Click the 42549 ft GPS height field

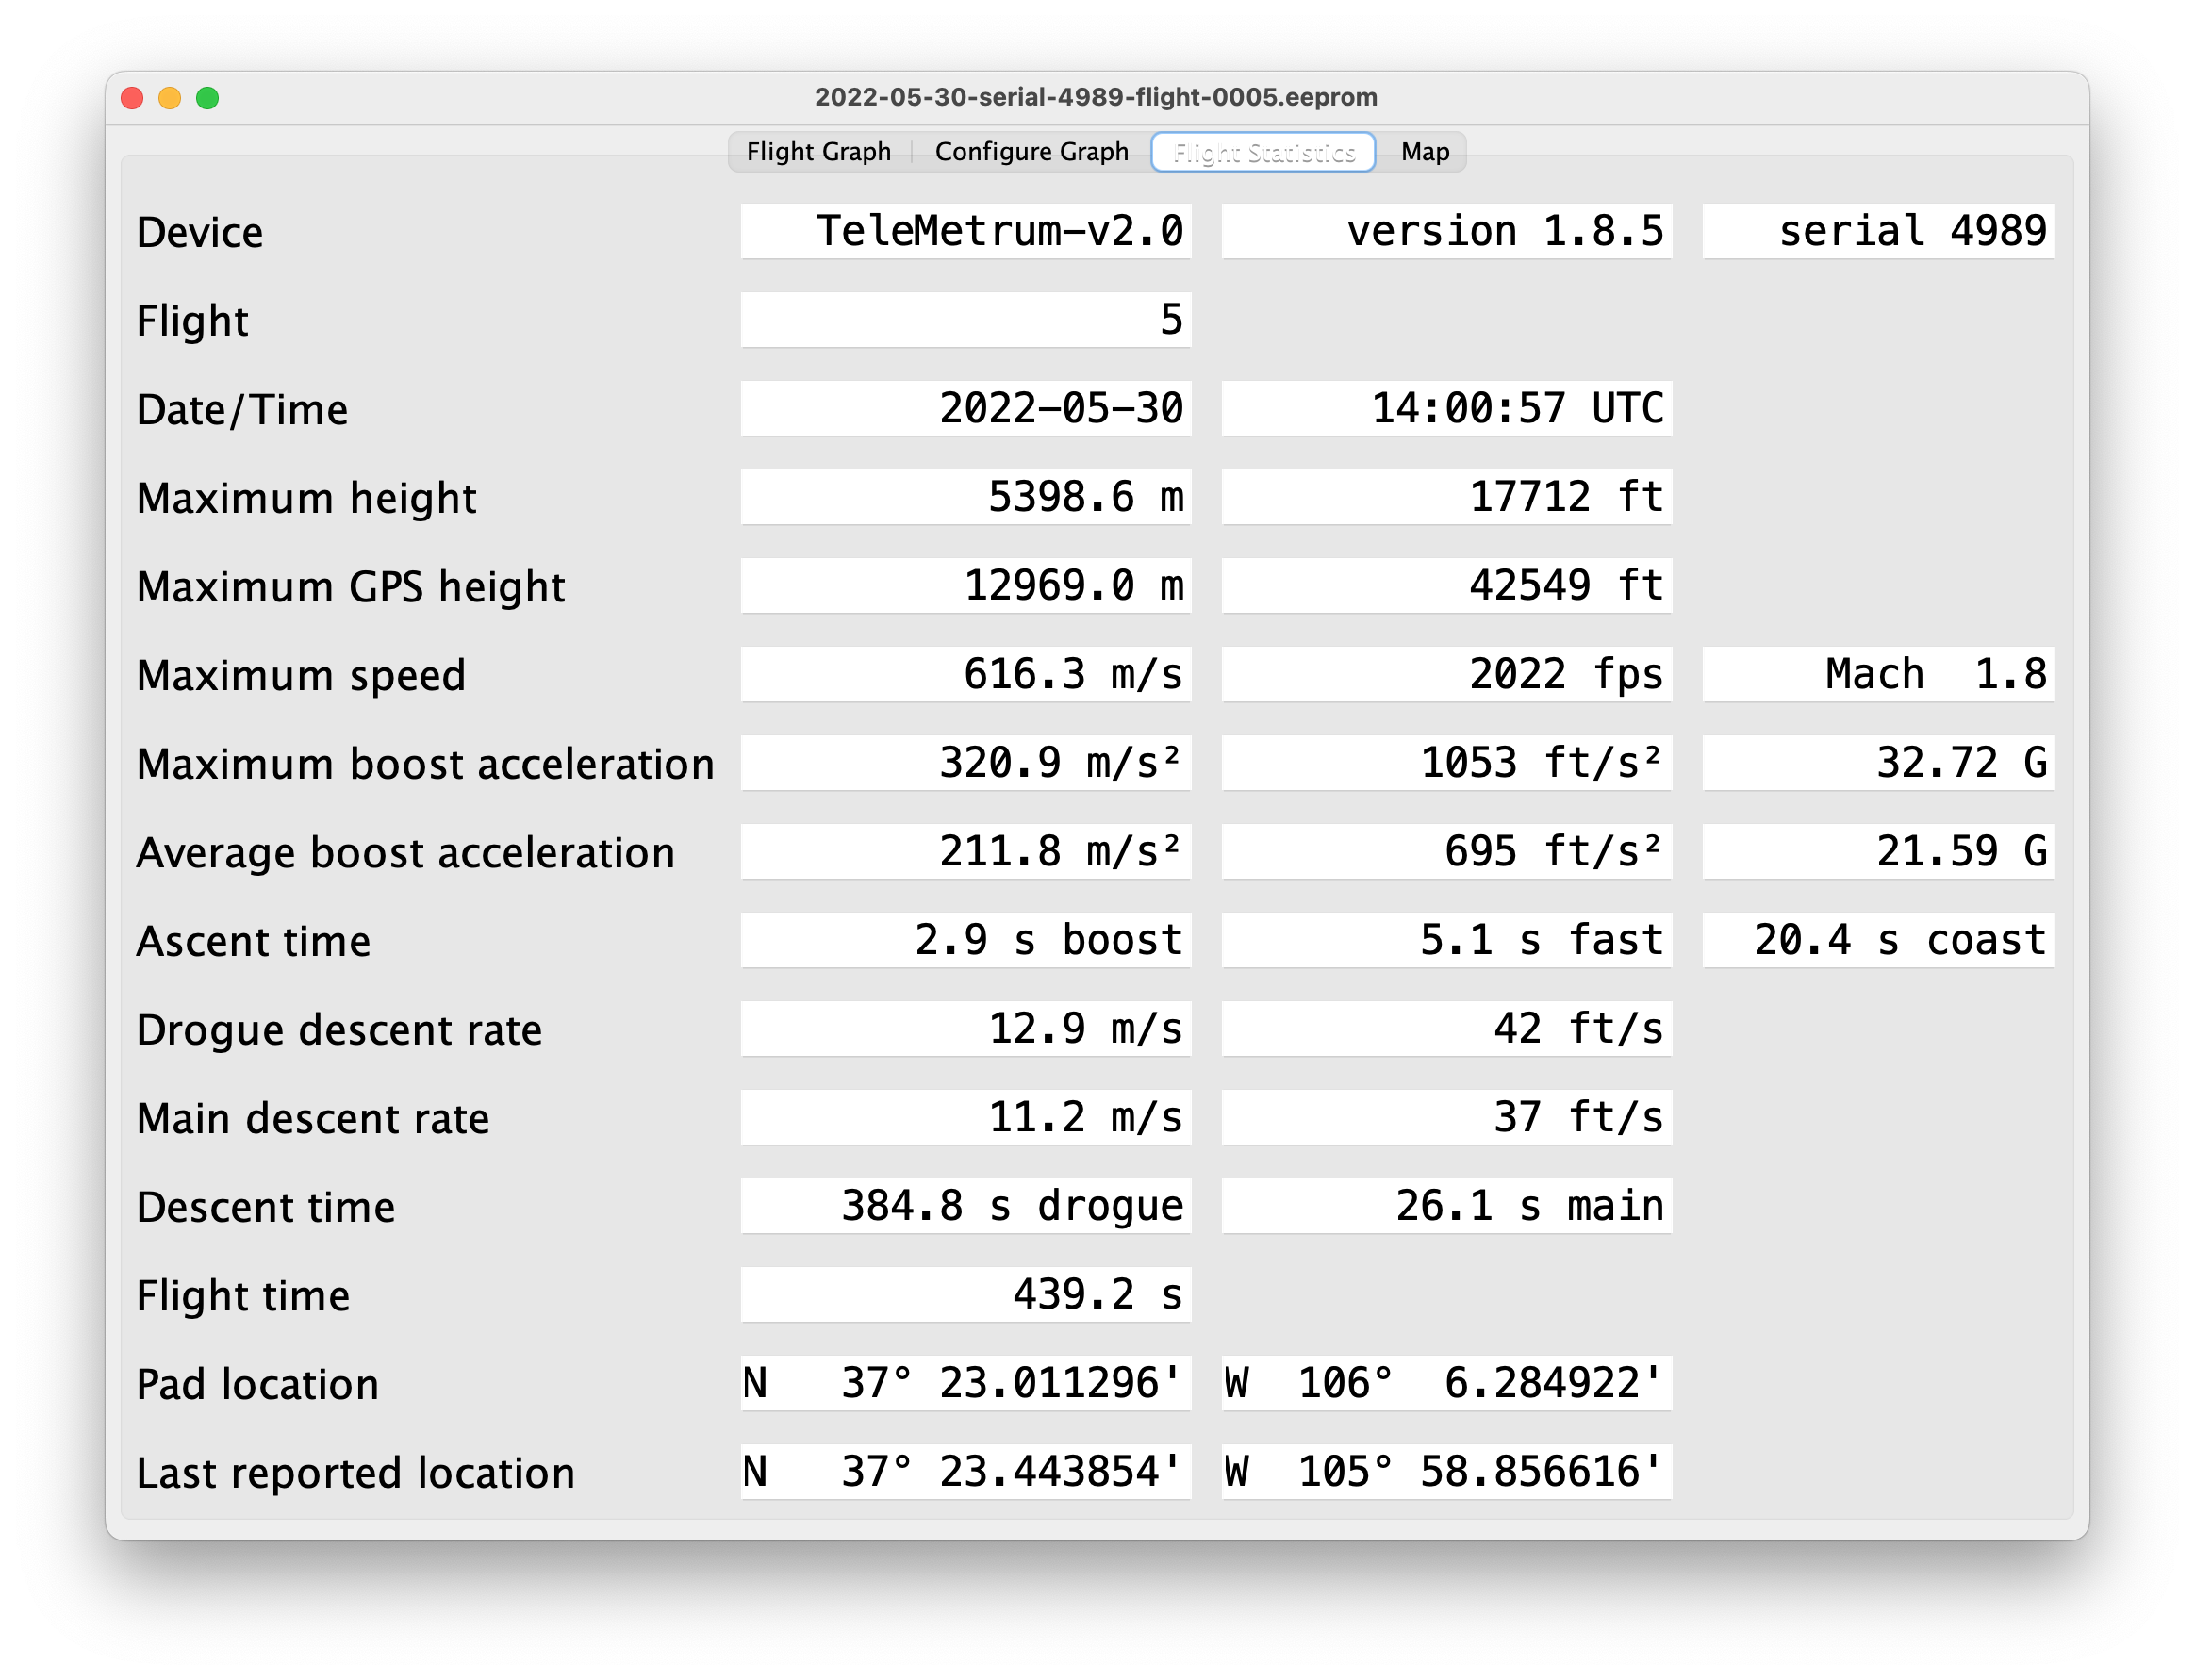coord(1446,586)
